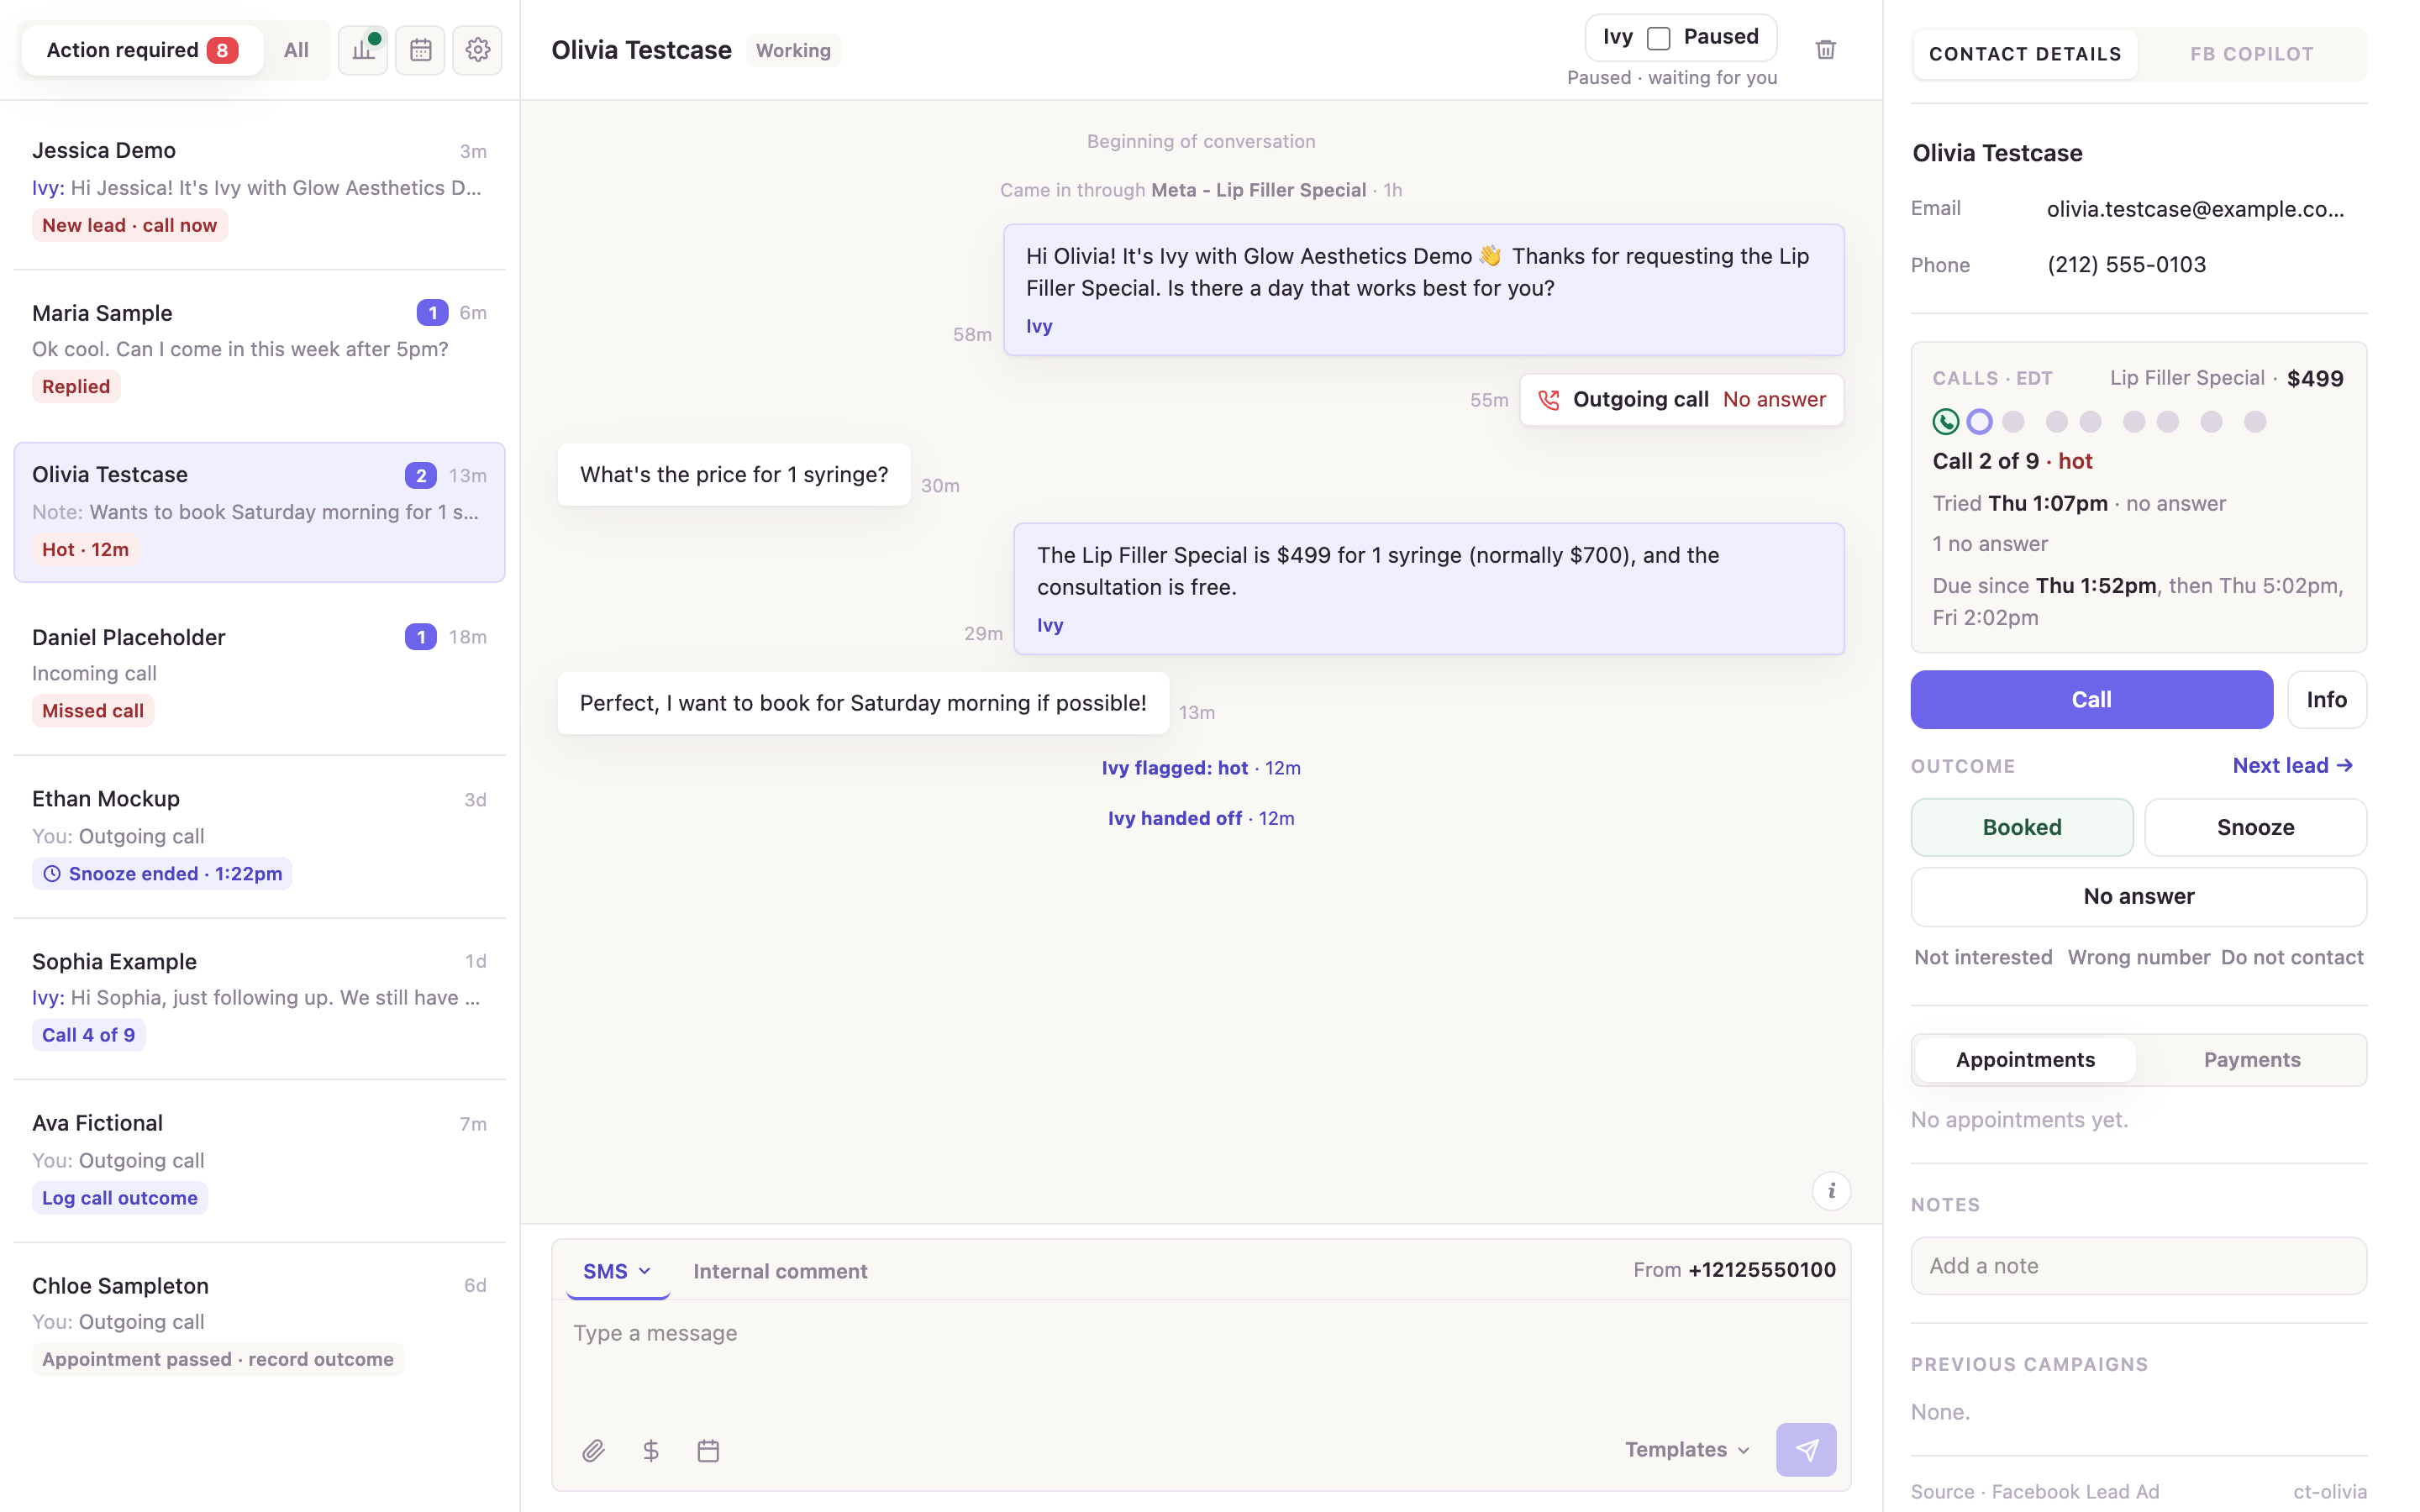
Task: Click Do not contact link
Action: pos(2292,957)
